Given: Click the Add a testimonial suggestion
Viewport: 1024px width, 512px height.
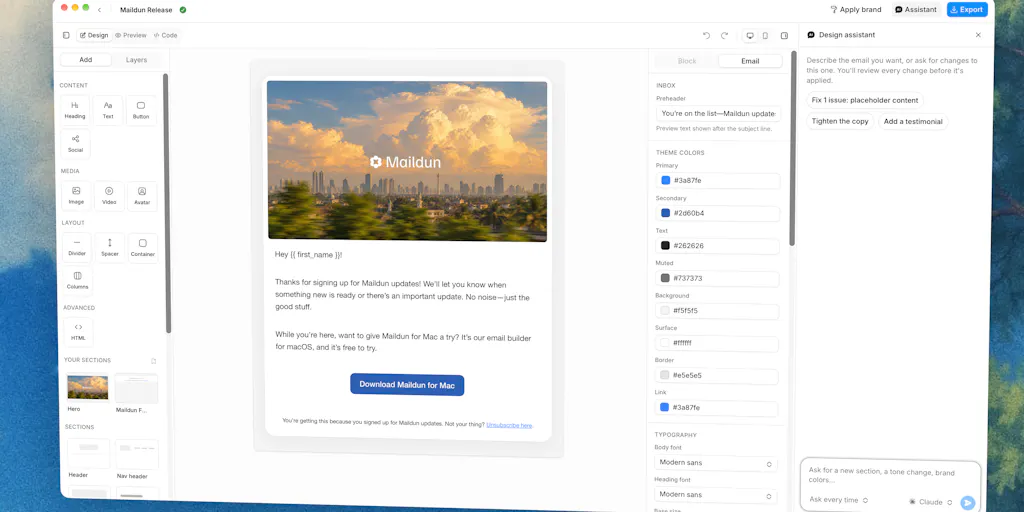Looking at the screenshot, I should click(x=913, y=121).
